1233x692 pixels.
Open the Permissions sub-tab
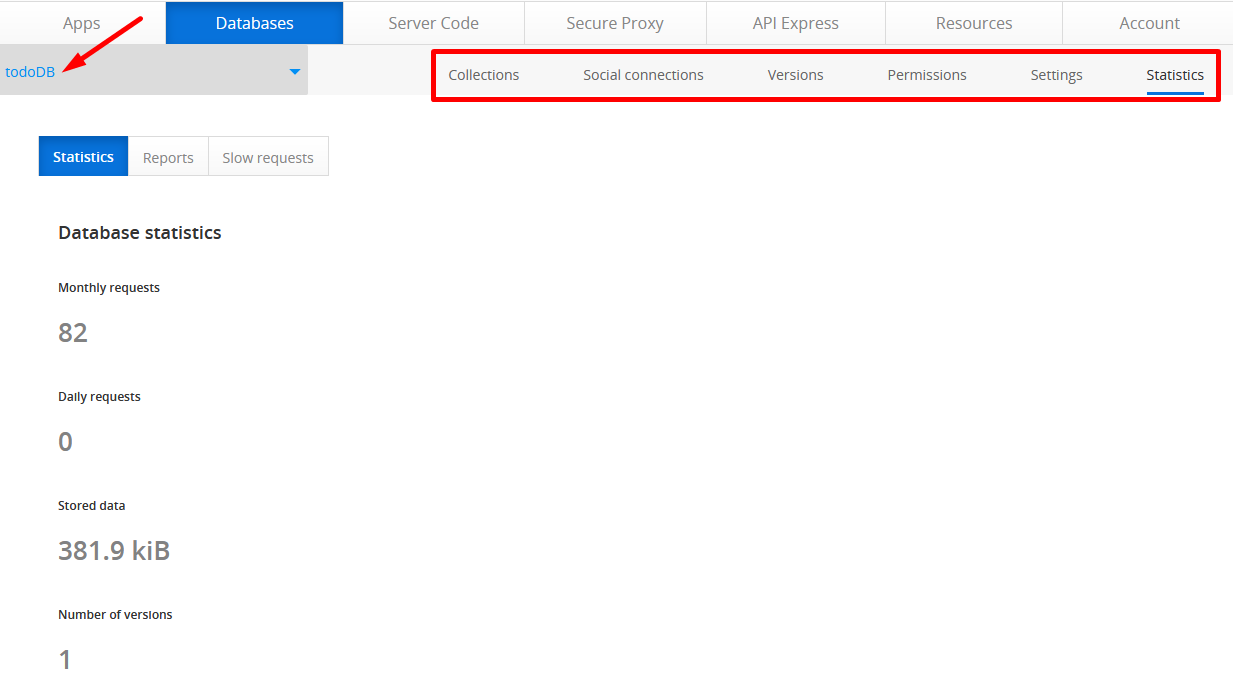pyautogui.click(x=927, y=75)
